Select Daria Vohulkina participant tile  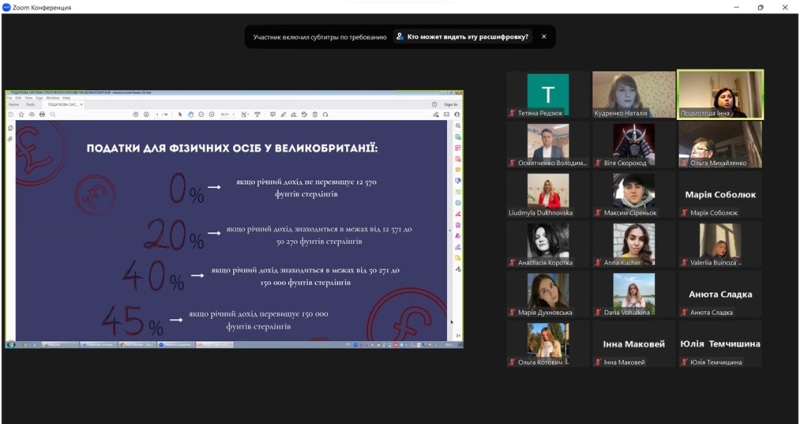click(x=634, y=294)
